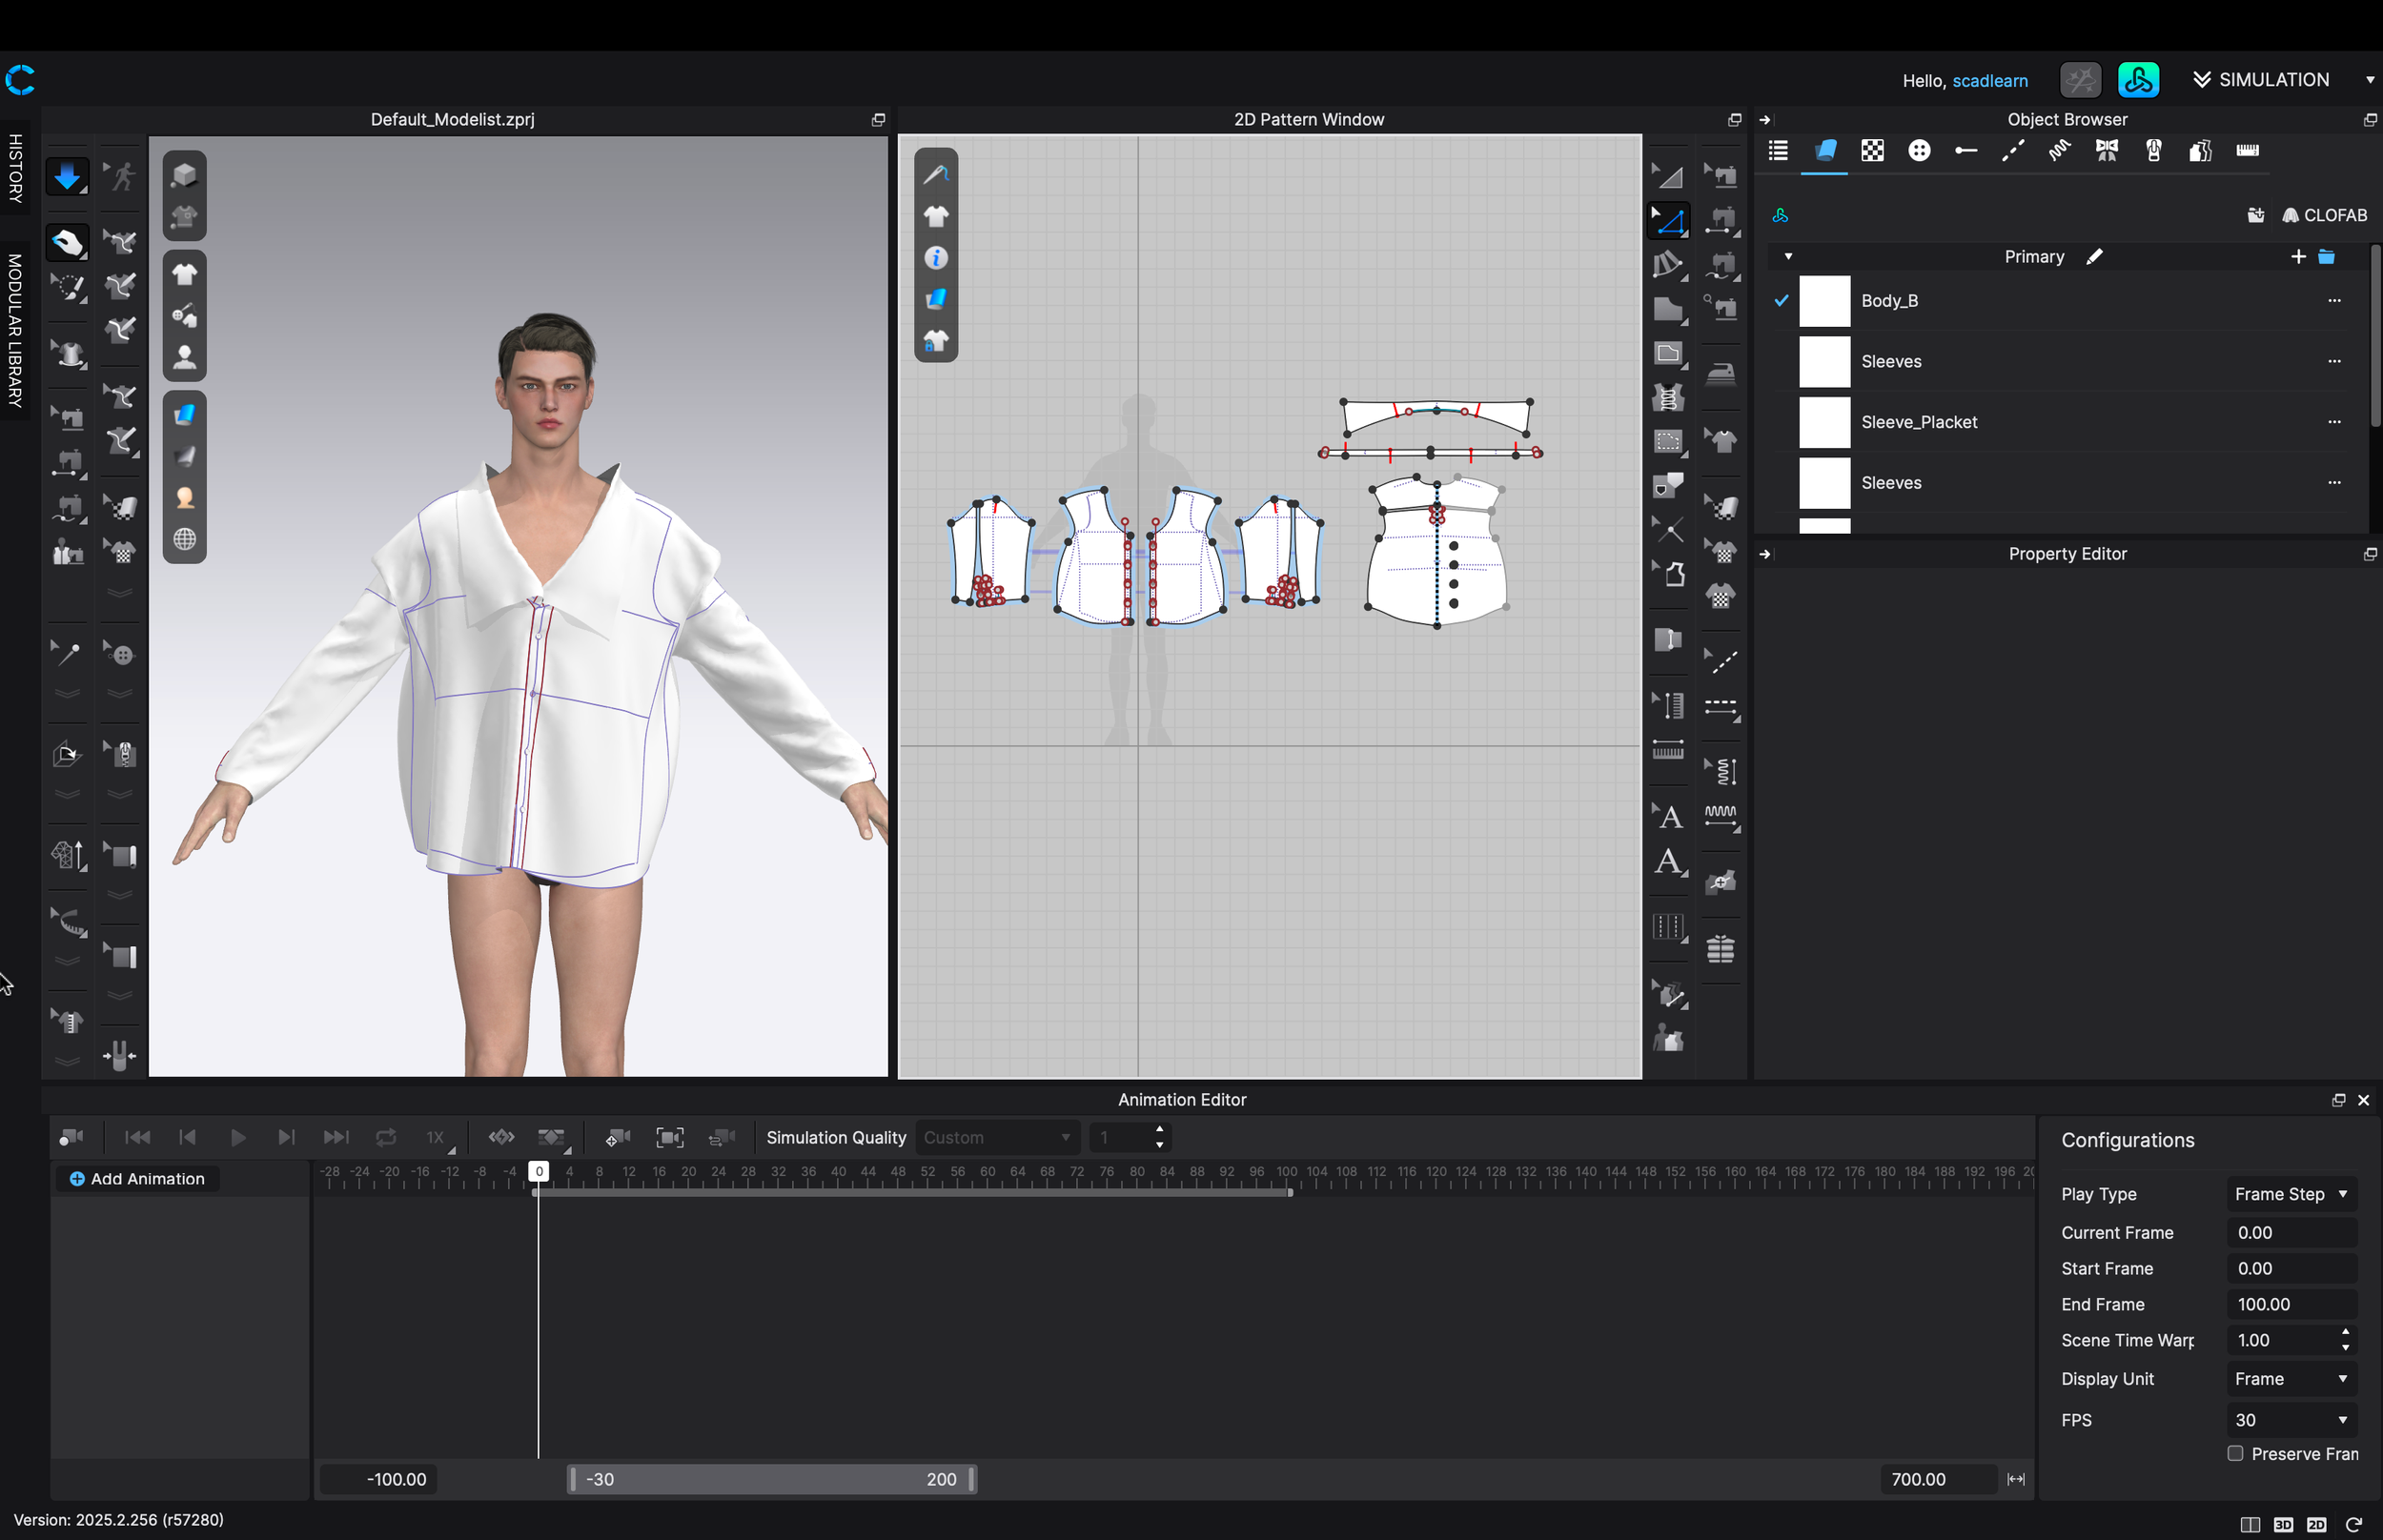Click the add fabric plus icon

(x=2297, y=257)
